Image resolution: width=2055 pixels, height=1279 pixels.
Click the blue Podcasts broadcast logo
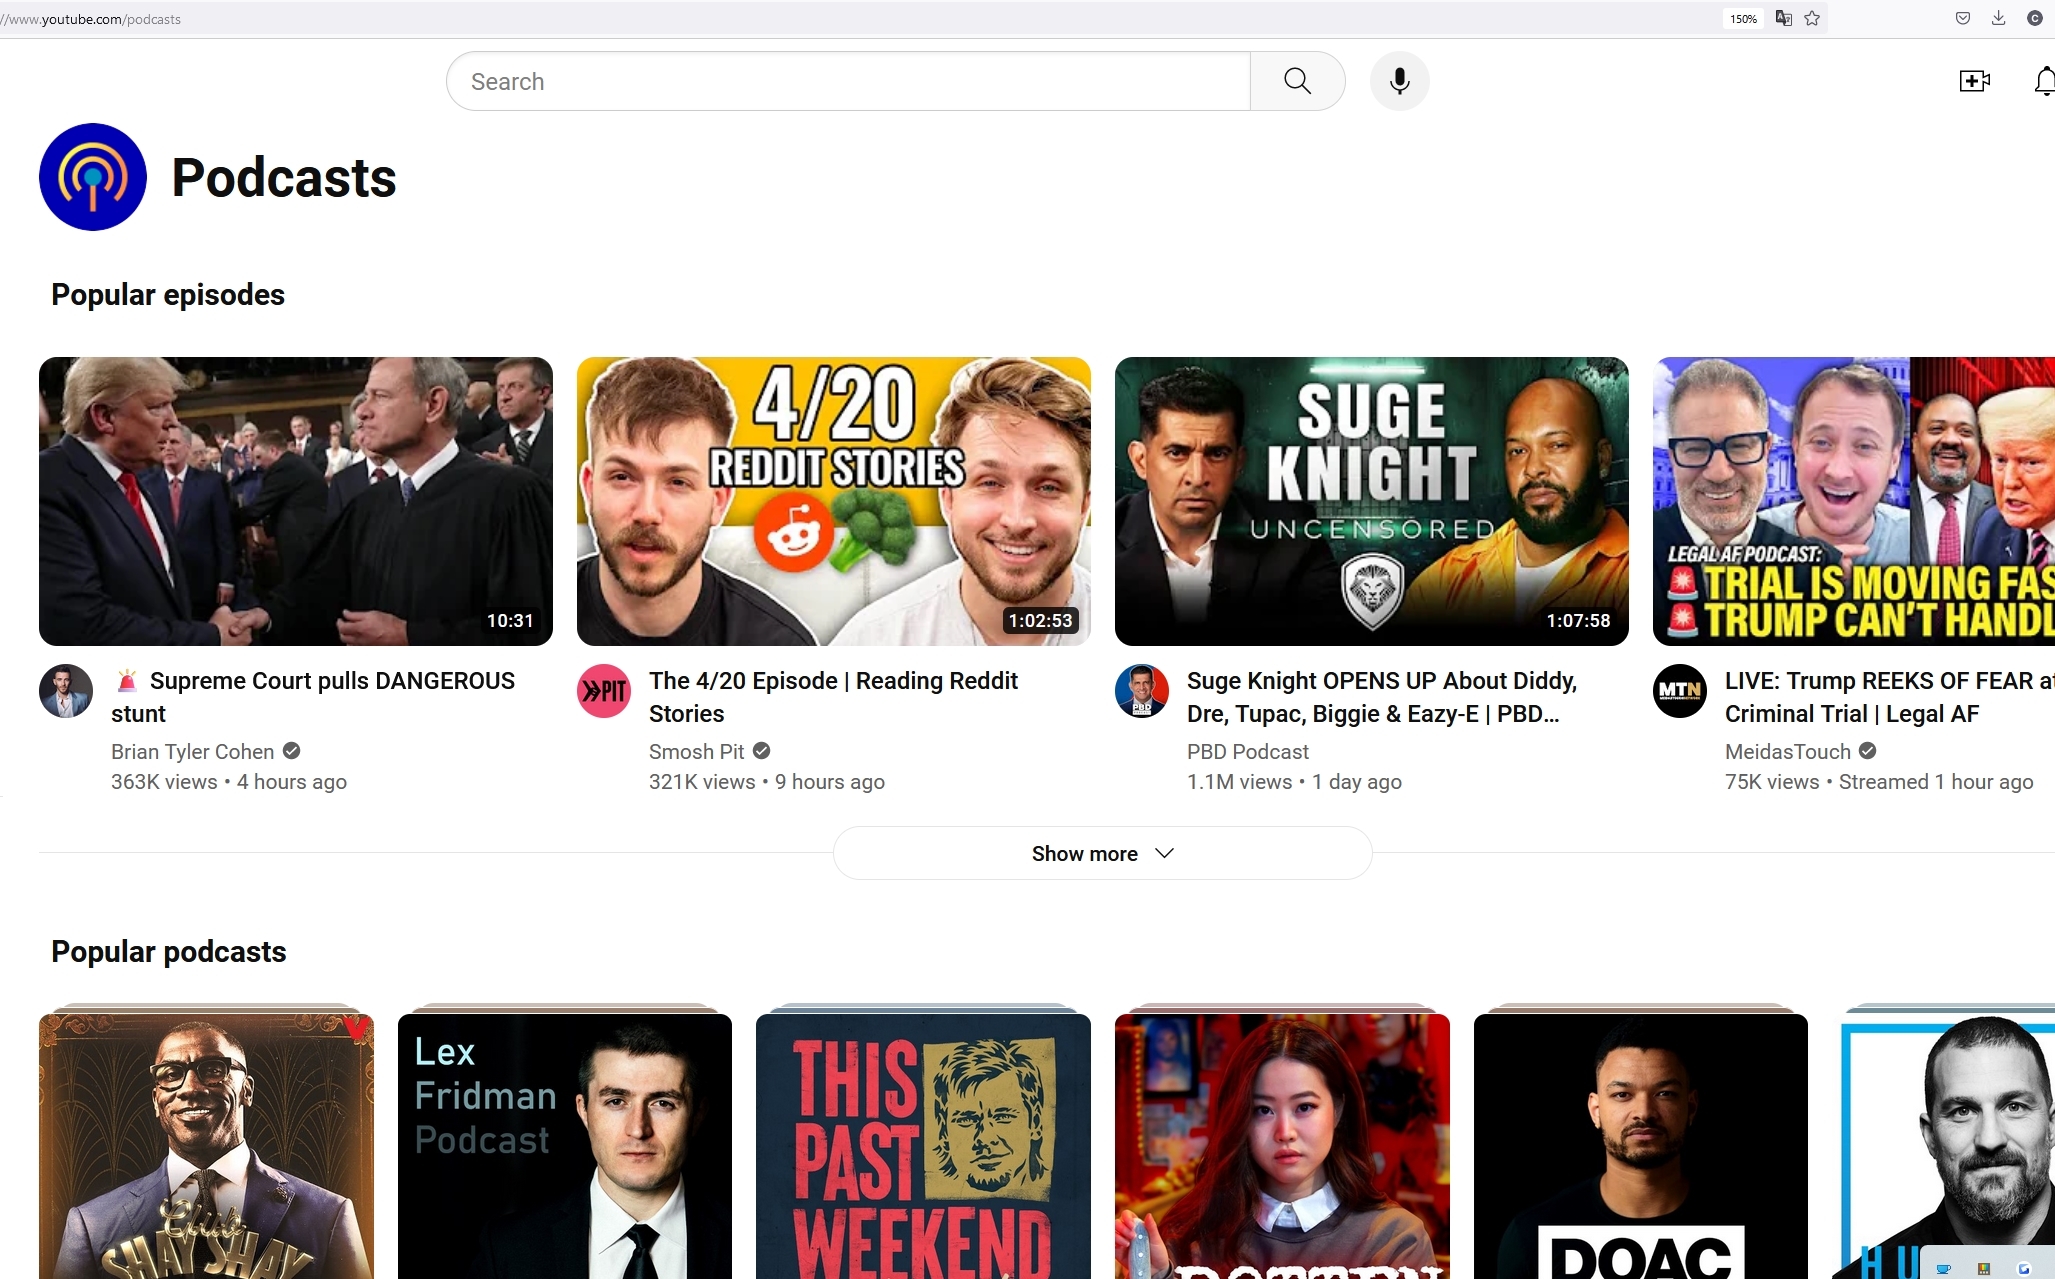point(93,177)
